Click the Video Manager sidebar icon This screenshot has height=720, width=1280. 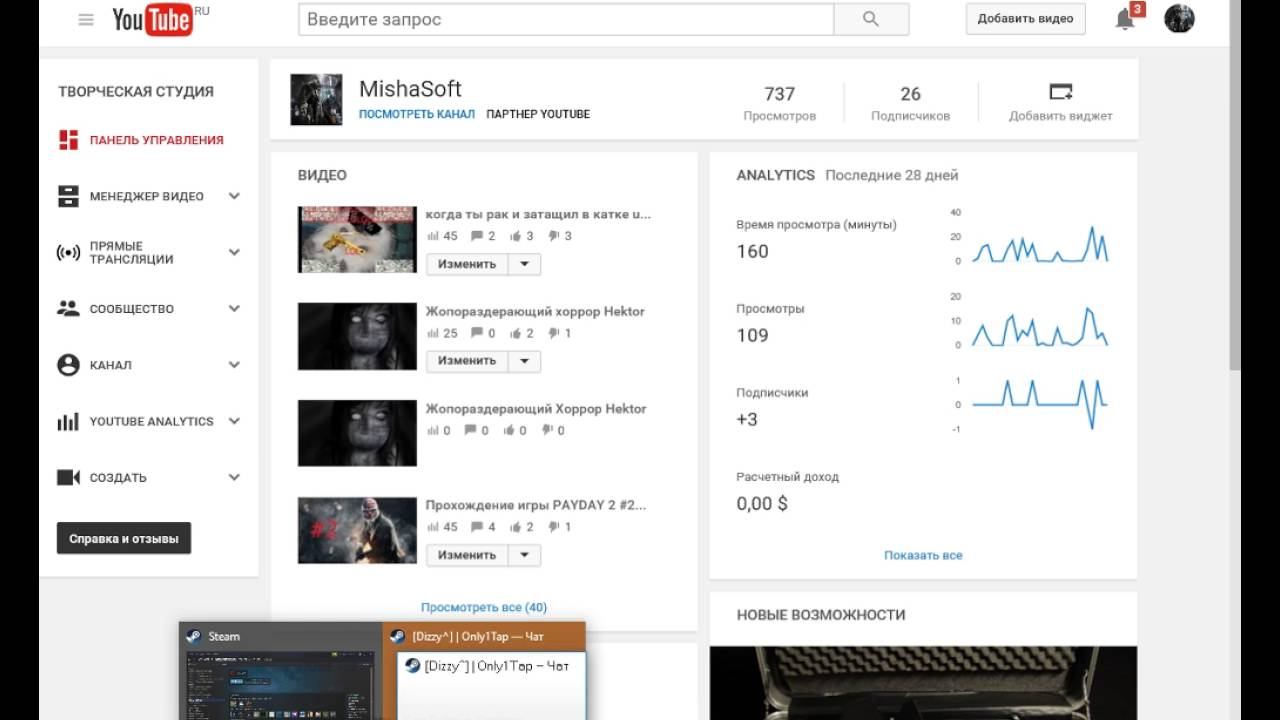click(x=68, y=196)
